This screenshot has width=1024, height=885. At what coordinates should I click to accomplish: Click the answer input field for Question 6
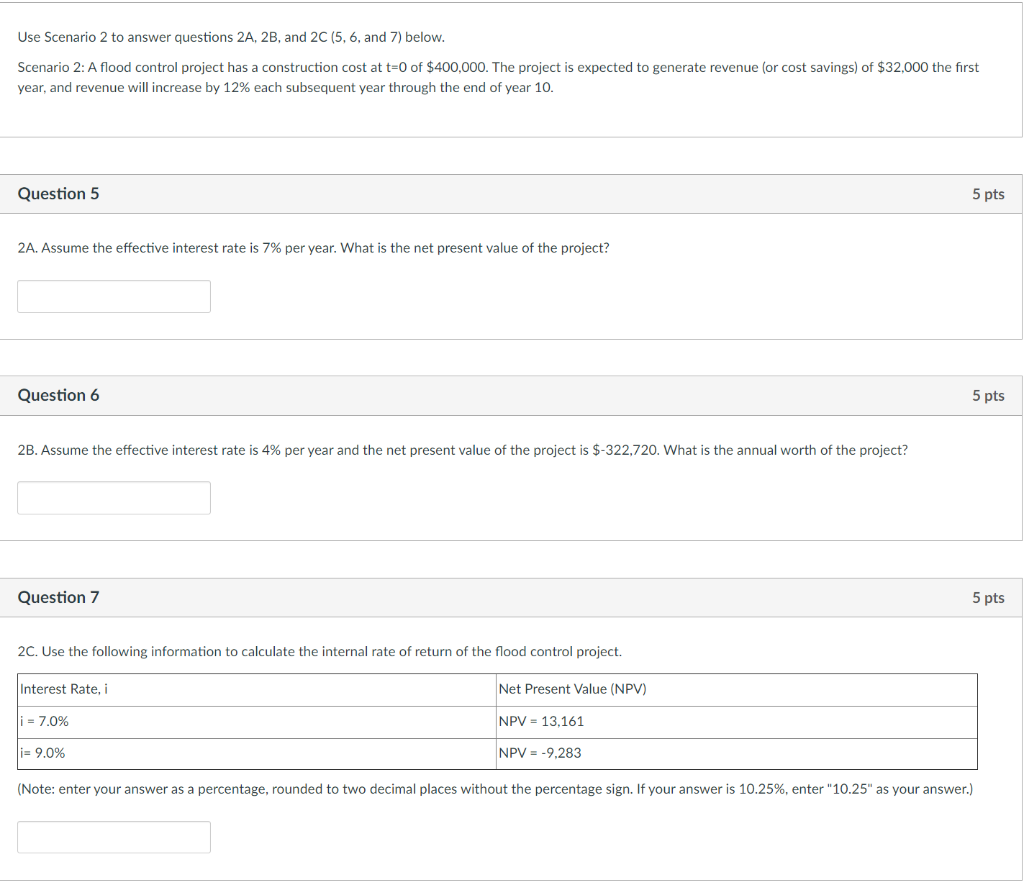pos(113,497)
